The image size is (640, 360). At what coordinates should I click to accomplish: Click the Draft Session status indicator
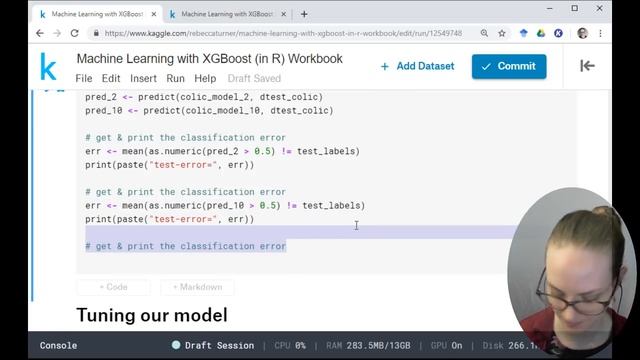pyautogui.click(x=213, y=345)
